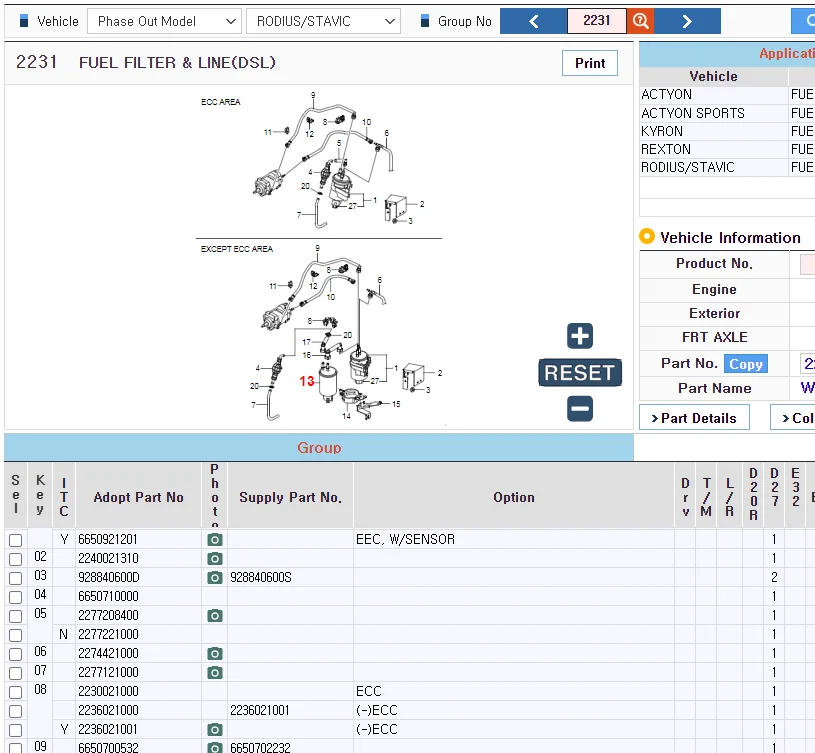Check the box for part 2240021310
Screen dimensions: 815x753
pos(16,559)
